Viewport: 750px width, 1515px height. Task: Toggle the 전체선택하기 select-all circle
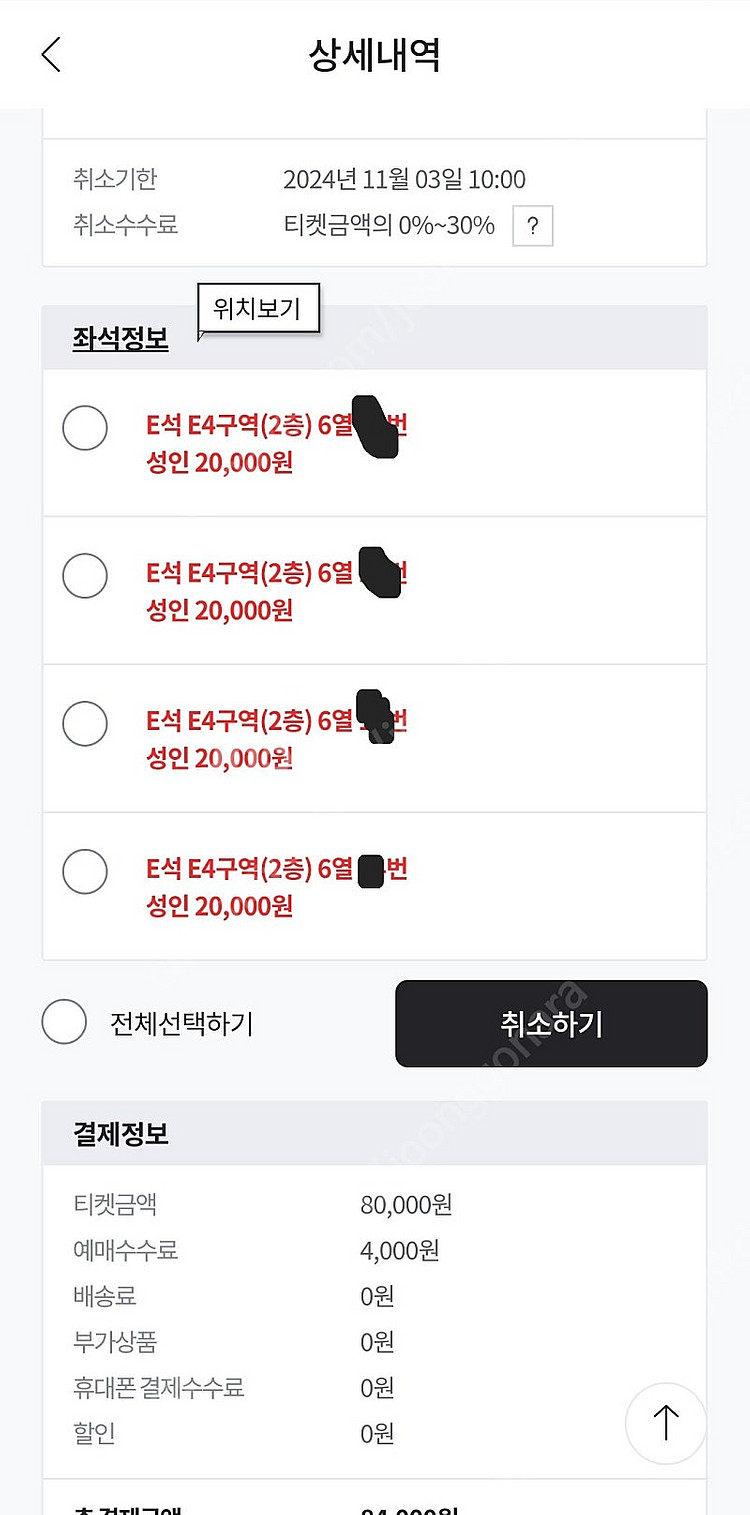(64, 1023)
